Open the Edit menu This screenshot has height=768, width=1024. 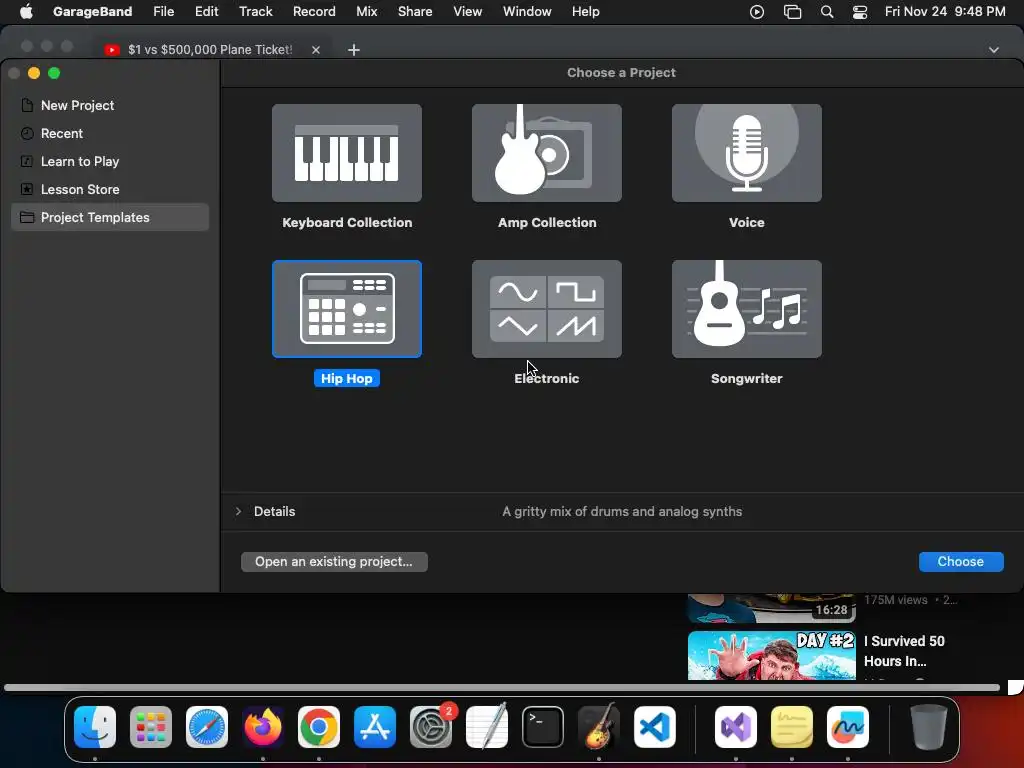point(206,11)
